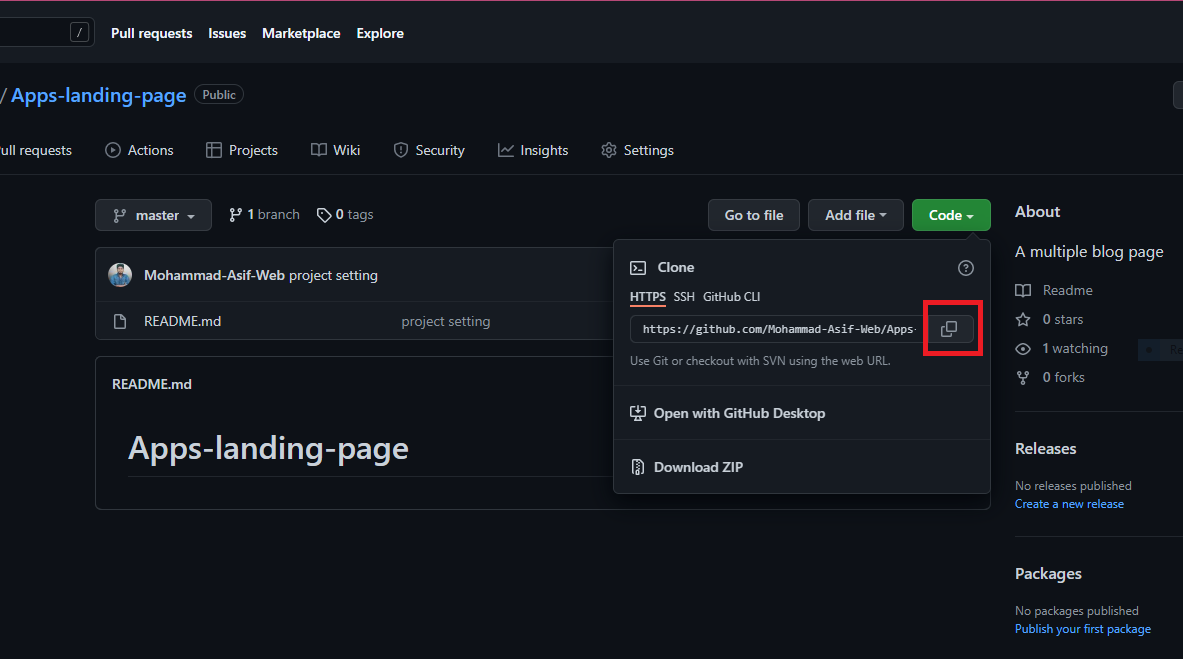Copy the HTTPS clone URL
The width and height of the screenshot is (1183, 659).
point(949,329)
